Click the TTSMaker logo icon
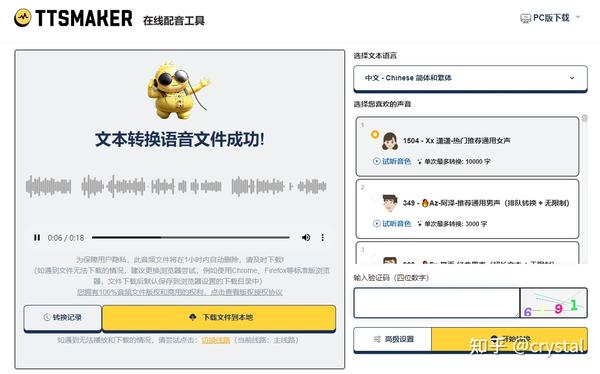This screenshot has width=600, height=374. tap(23, 18)
